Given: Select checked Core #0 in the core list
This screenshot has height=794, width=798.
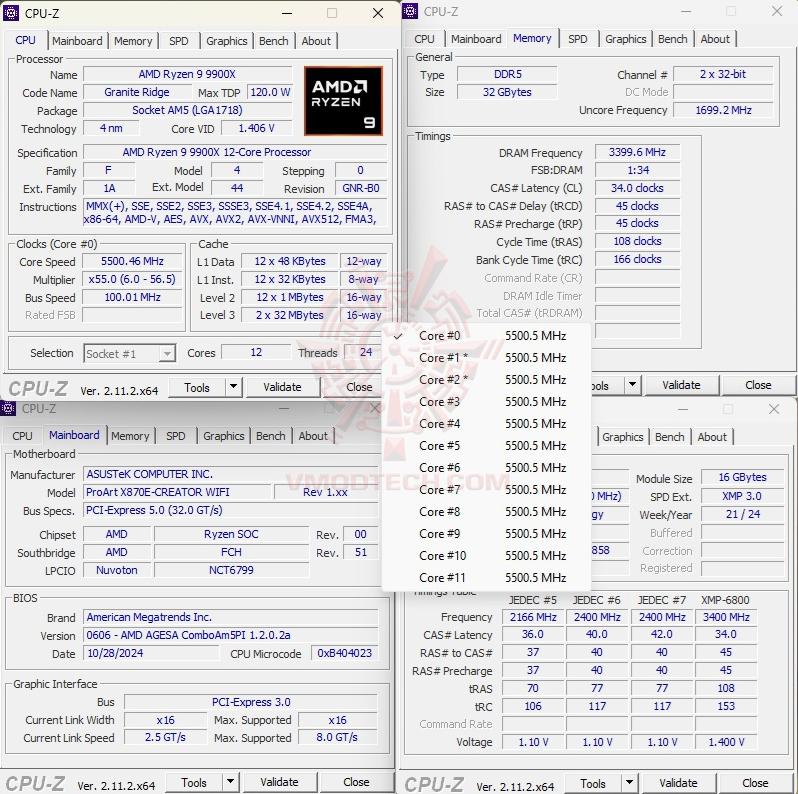Looking at the screenshot, I should [x=487, y=336].
